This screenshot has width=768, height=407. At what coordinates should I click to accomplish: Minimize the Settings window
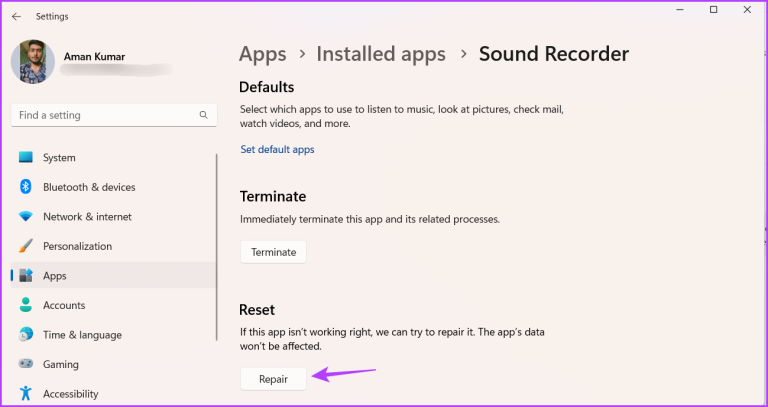pos(681,9)
